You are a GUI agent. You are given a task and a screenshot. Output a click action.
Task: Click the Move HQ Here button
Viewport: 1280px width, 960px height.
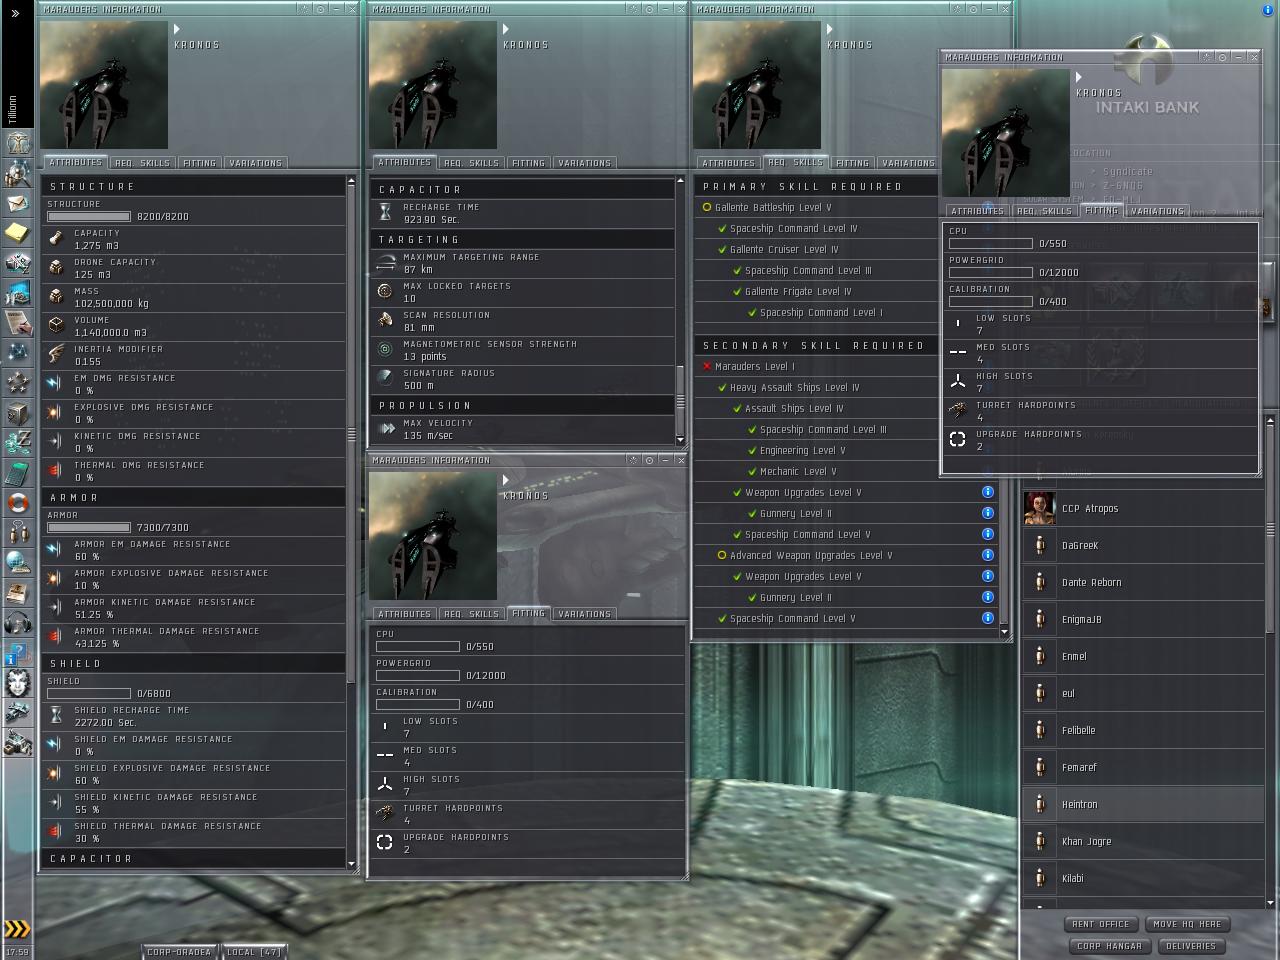click(1187, 924)
